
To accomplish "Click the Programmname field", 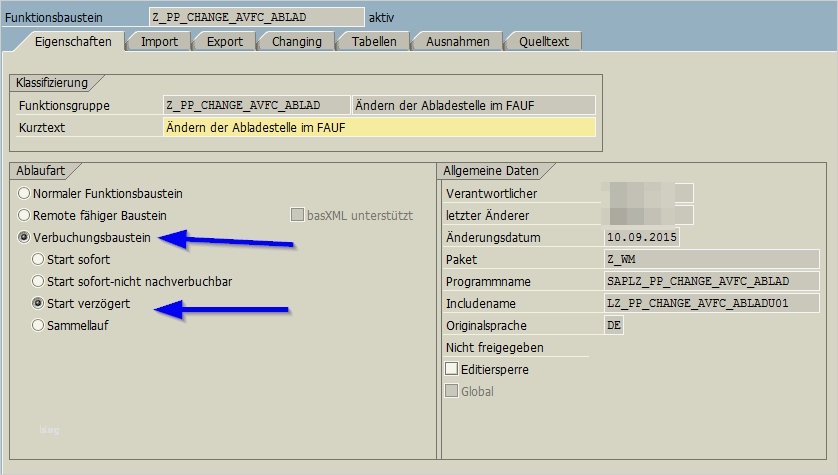I will pos(711,281).
